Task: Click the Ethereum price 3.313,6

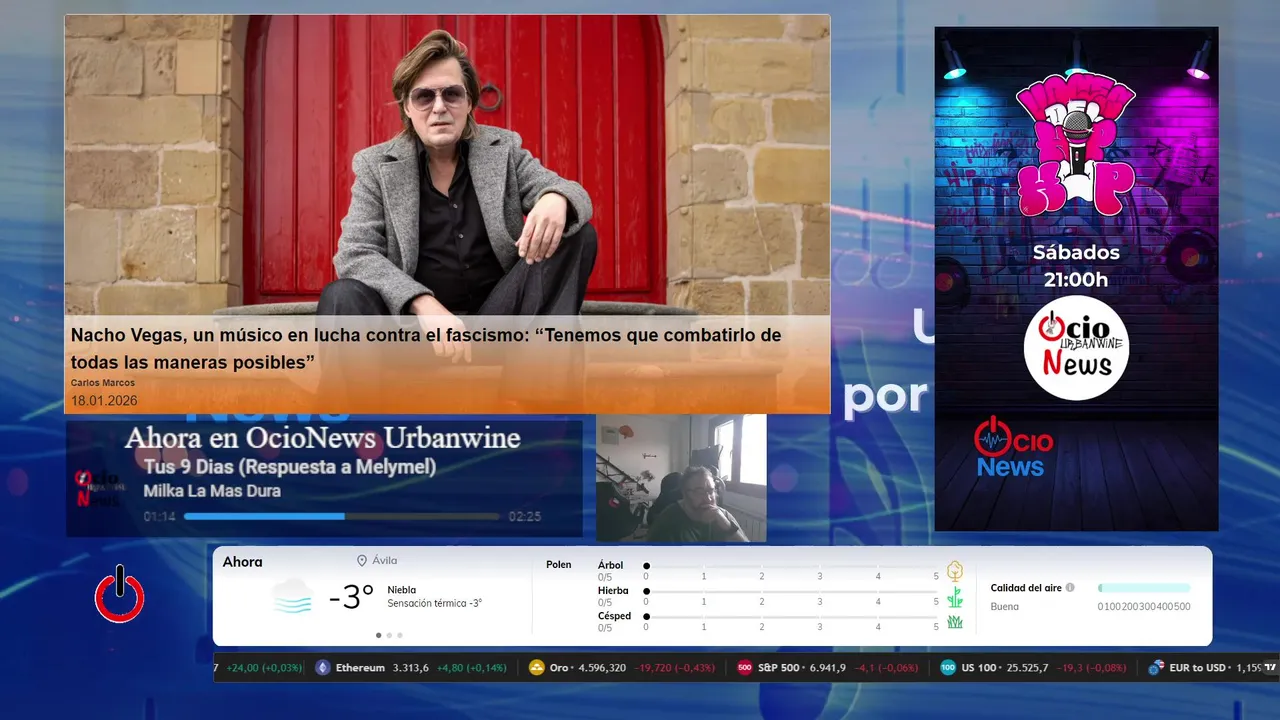Action: [411, 668]
